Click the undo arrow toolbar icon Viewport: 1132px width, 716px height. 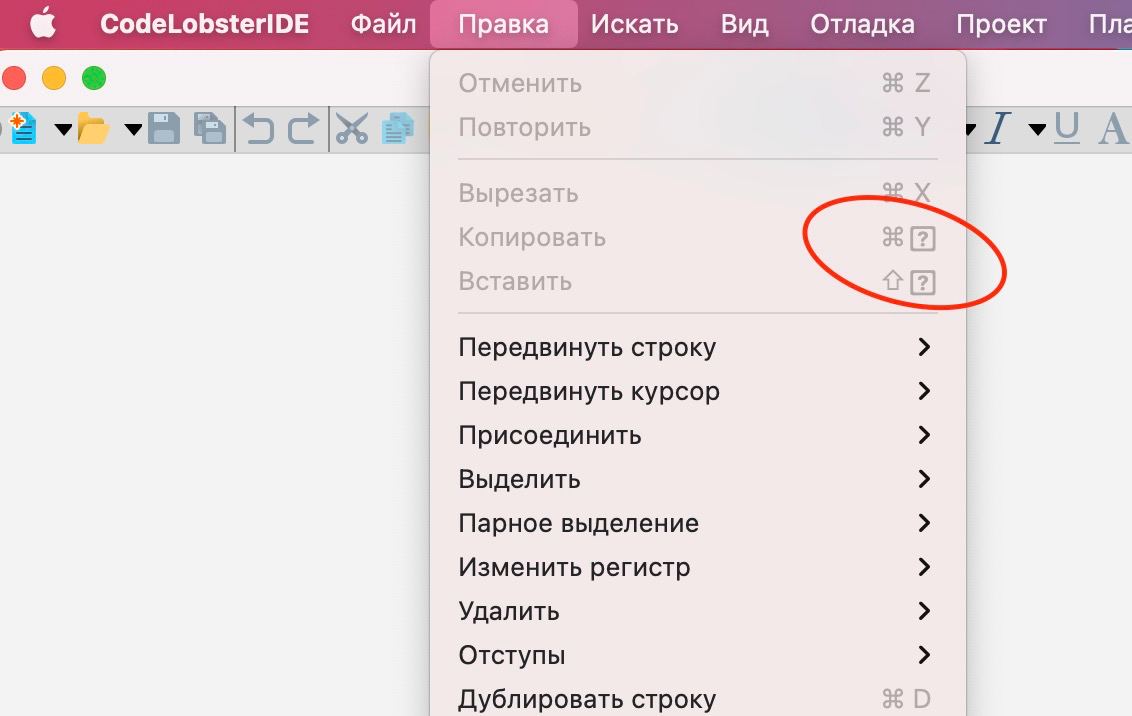[x=258, y=129]
